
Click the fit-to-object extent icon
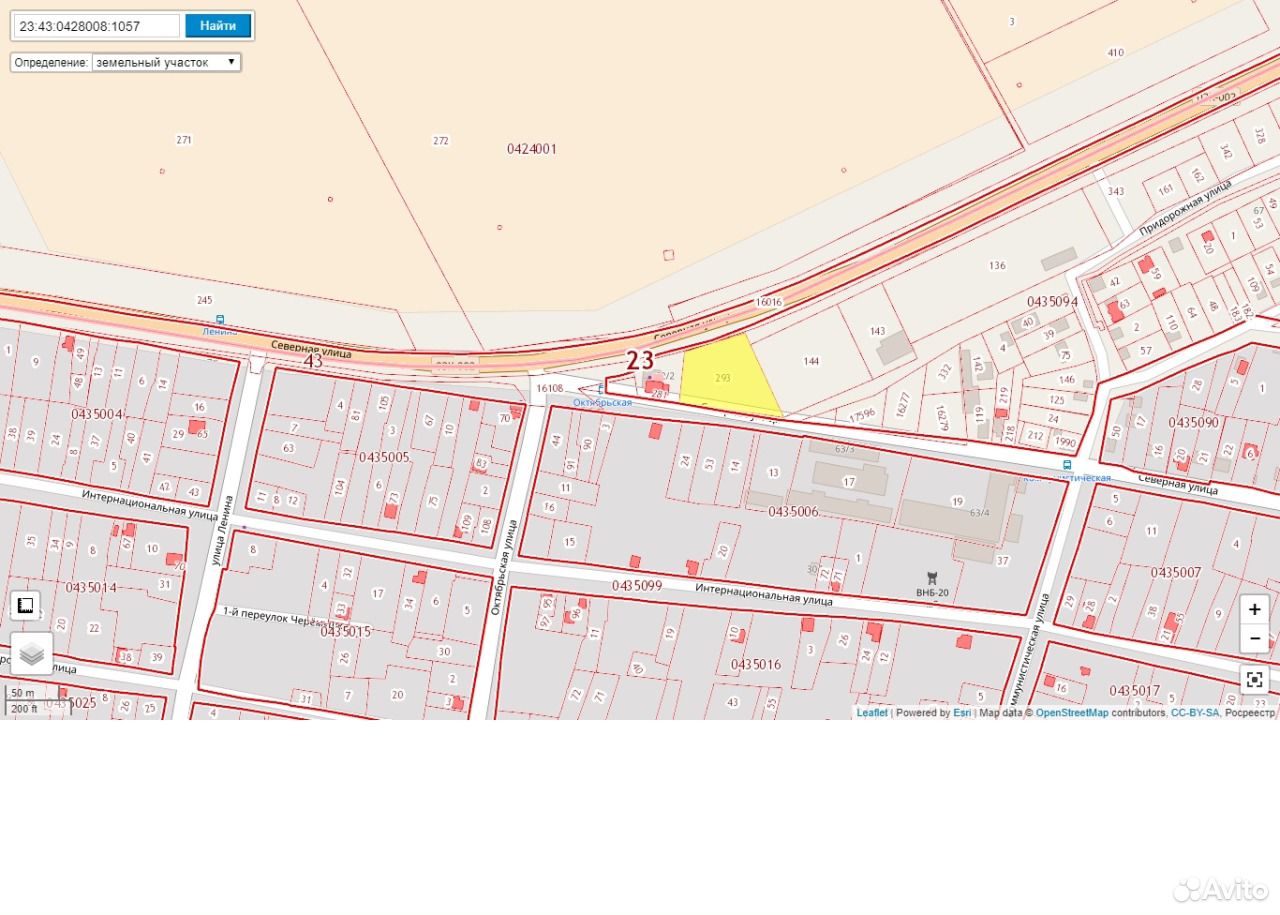1255,680
